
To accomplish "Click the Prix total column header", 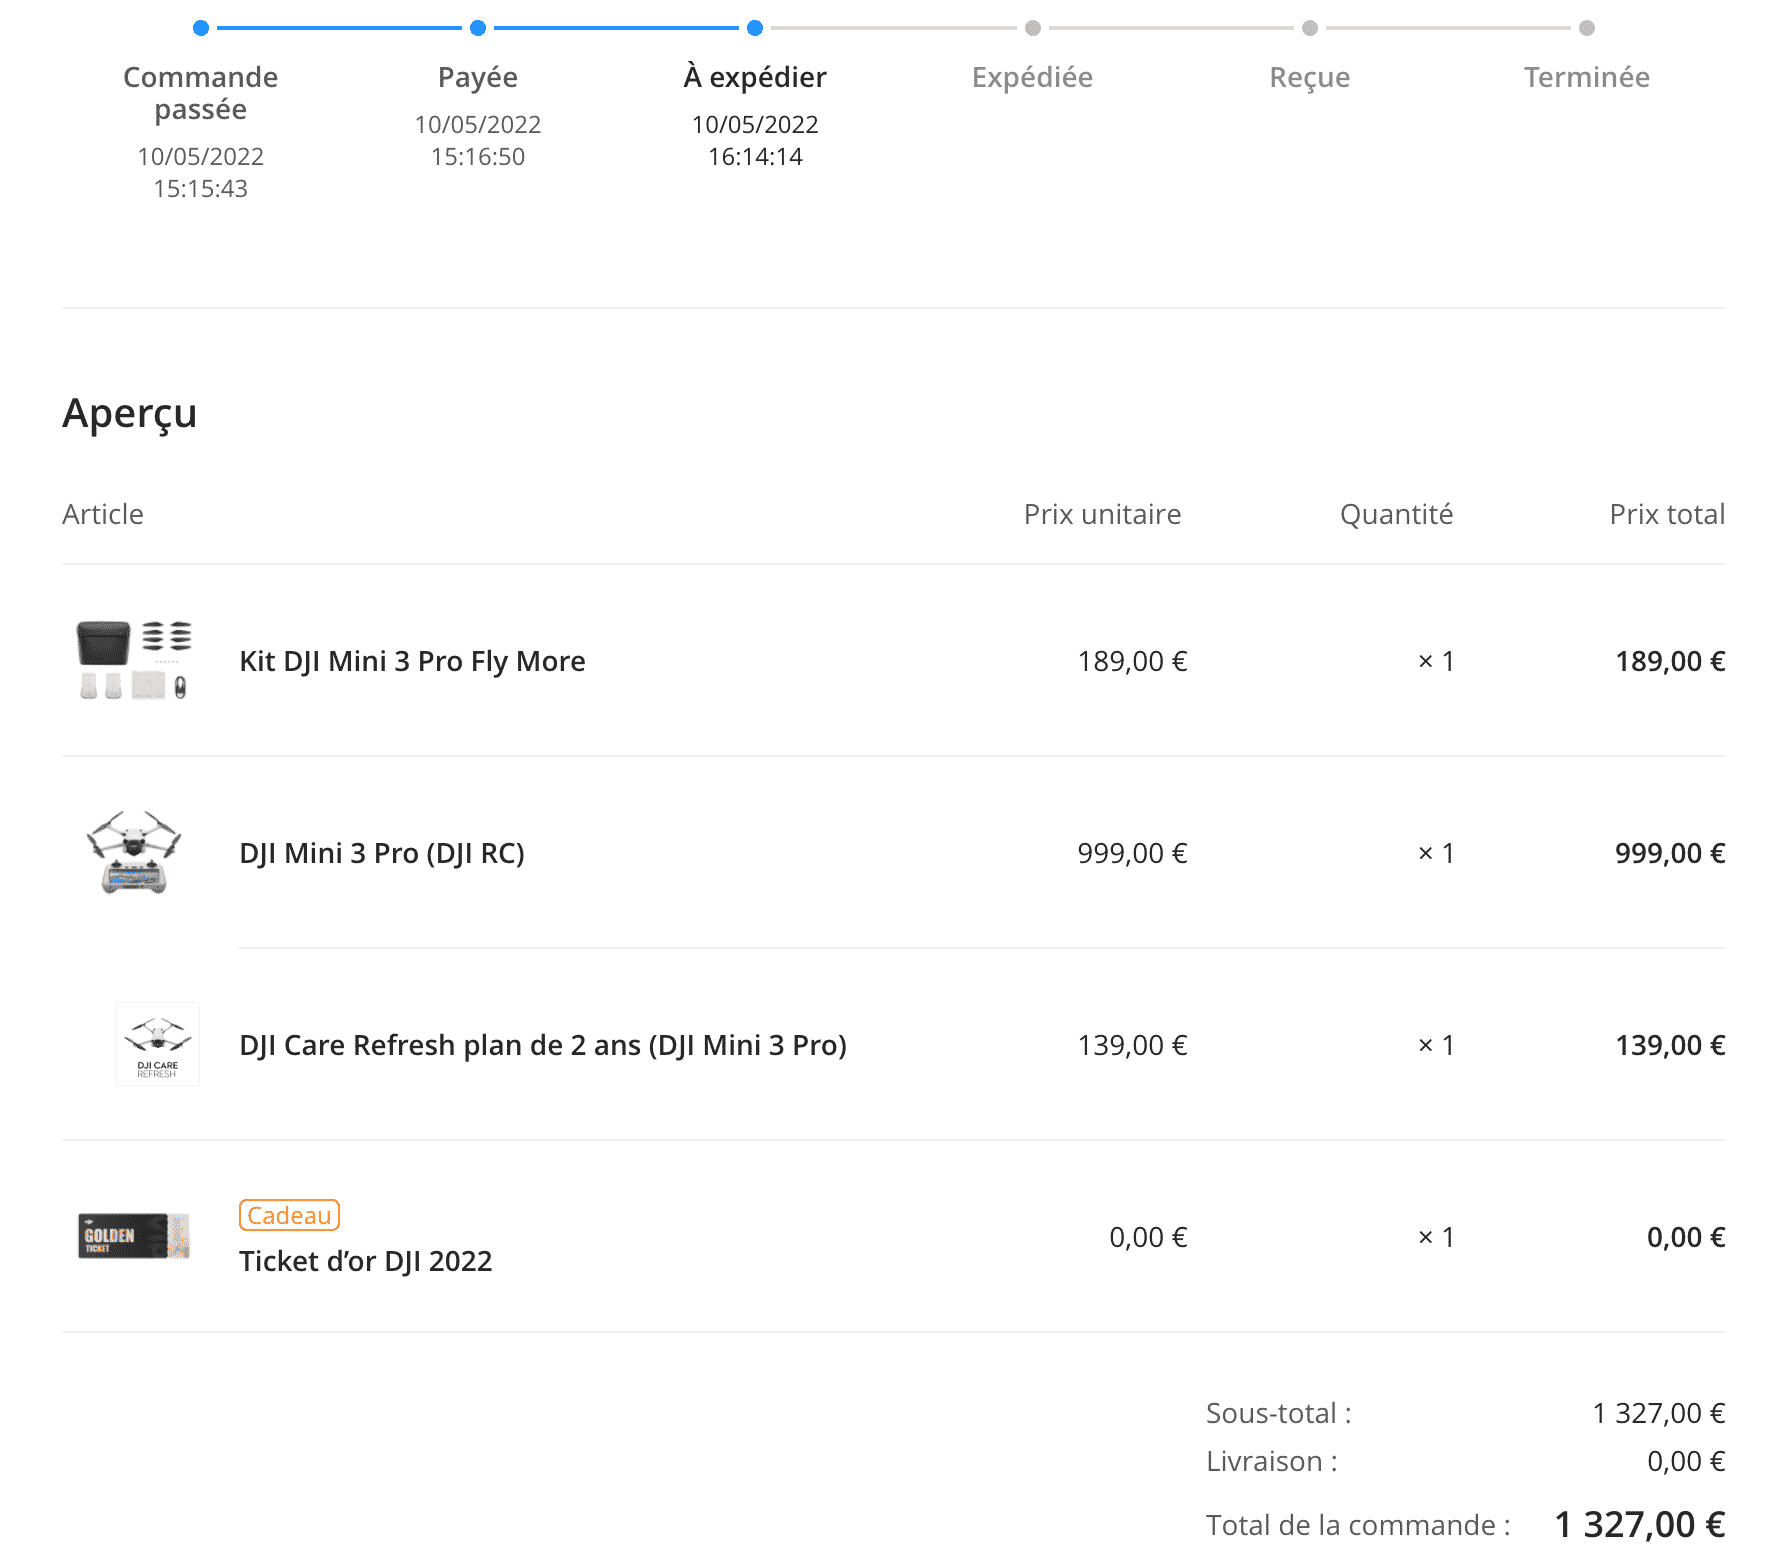I will 1667,514.
